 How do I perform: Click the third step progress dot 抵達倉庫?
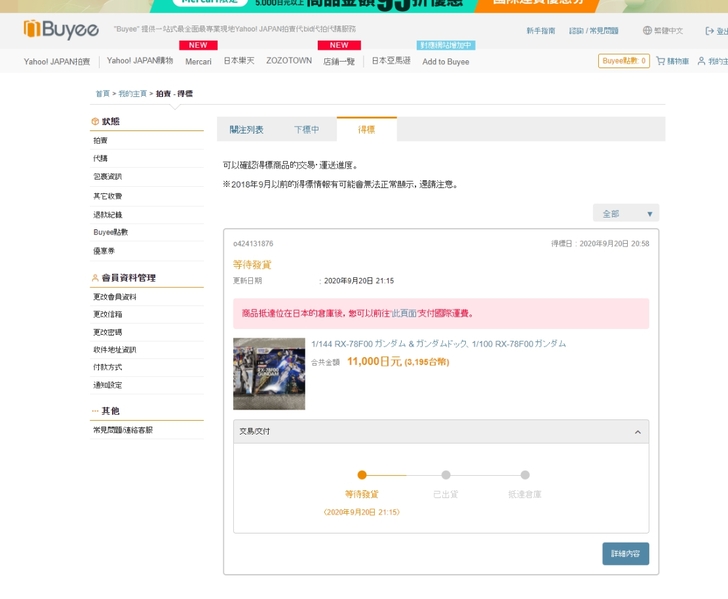(525, 475)
